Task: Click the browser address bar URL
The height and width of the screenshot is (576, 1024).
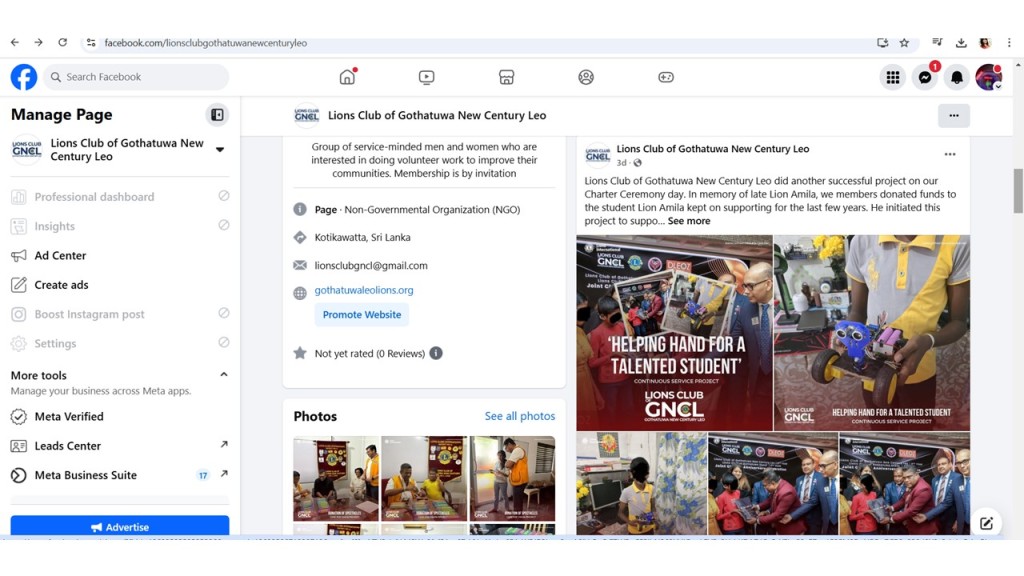Action: (x=206, y=43)
